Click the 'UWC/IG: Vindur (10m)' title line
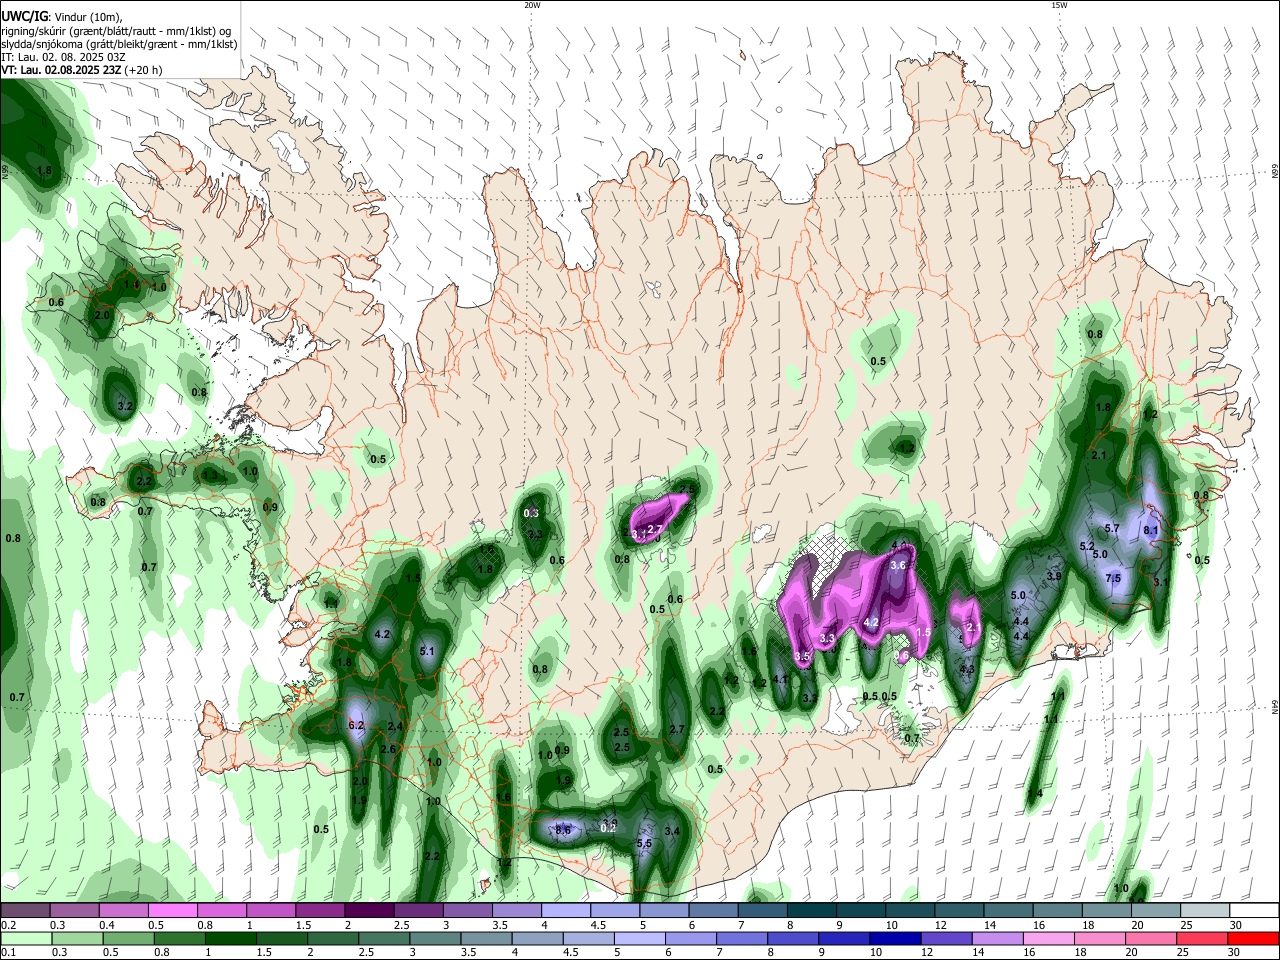This screenshot has height=960, width=1280. (x=61, y=15)
